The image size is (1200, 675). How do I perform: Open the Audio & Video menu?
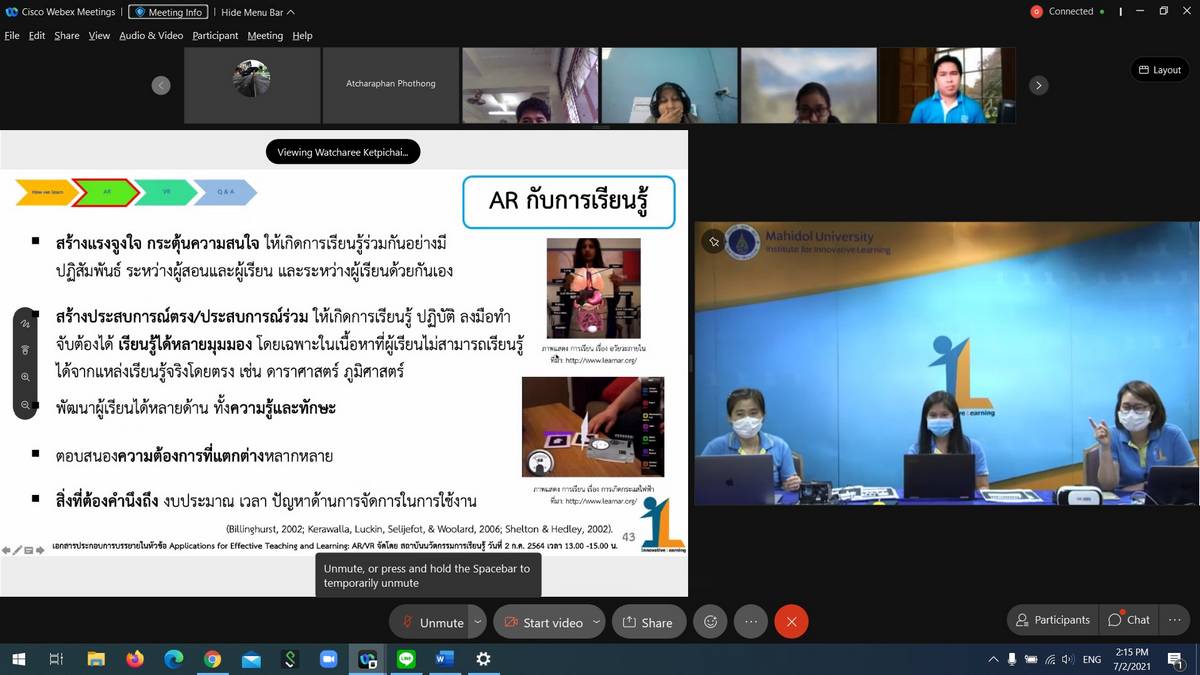[151, 35]
